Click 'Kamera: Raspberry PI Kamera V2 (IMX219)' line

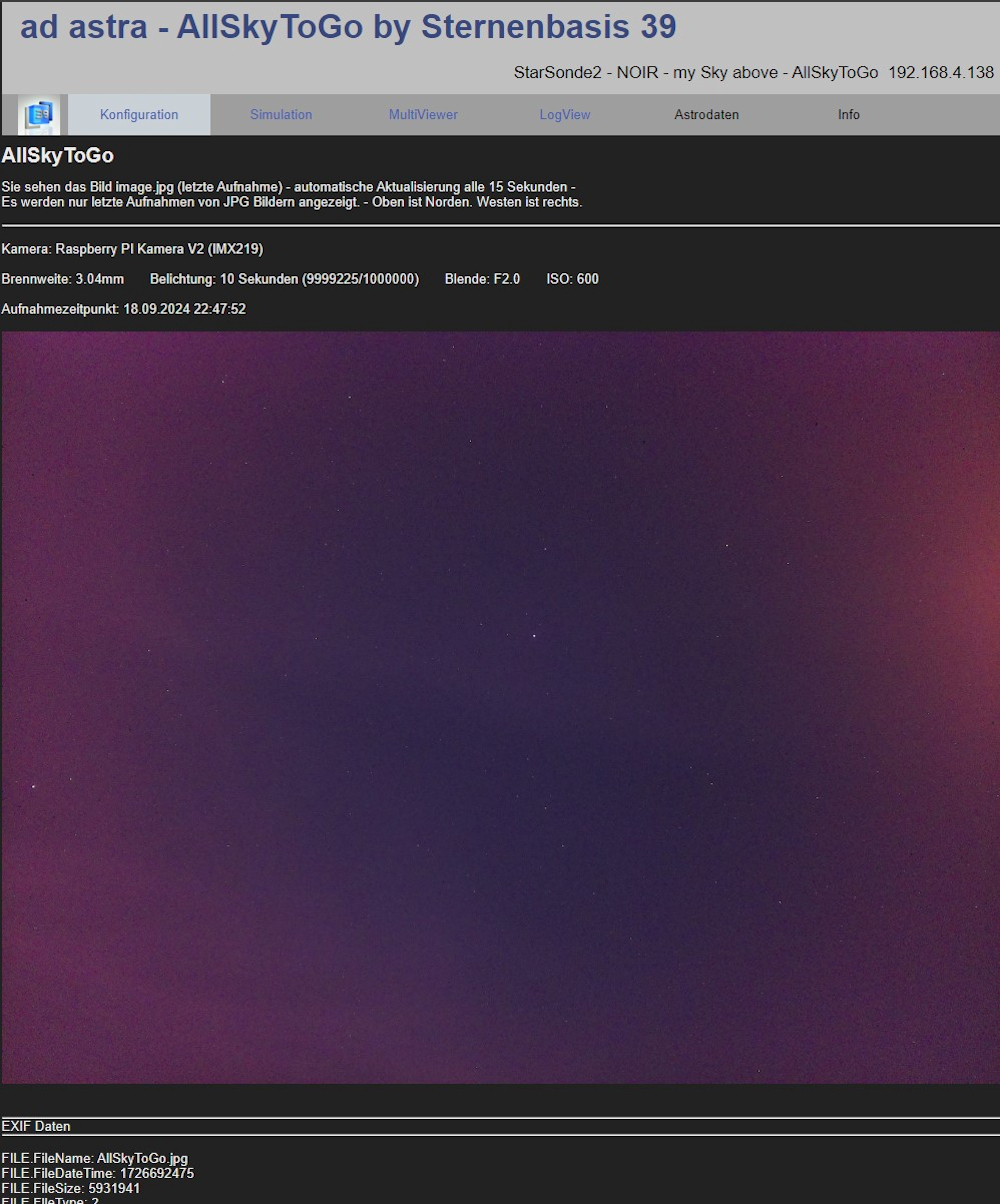[x=132, y=249]
